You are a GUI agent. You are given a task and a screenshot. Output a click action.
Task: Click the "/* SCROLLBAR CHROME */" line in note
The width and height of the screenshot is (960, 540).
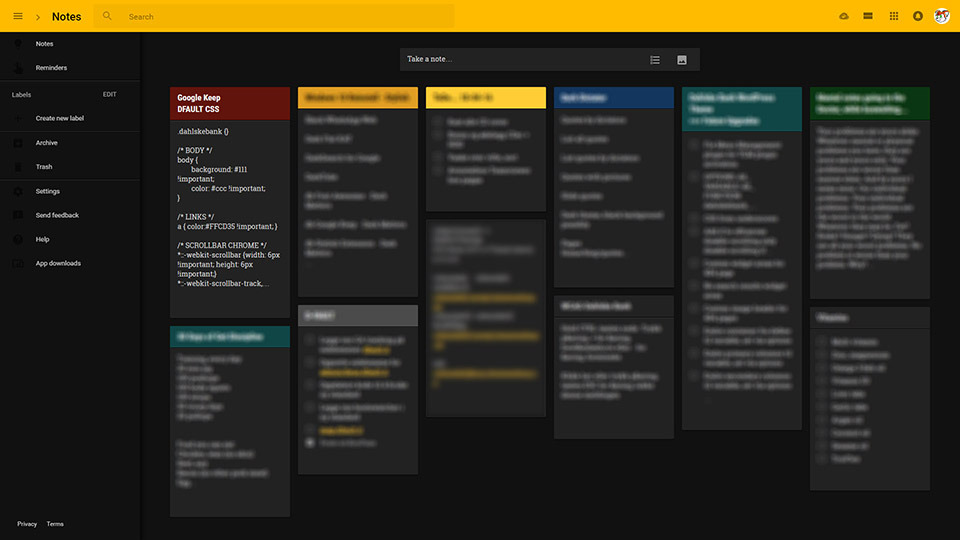tap(222, 246)
